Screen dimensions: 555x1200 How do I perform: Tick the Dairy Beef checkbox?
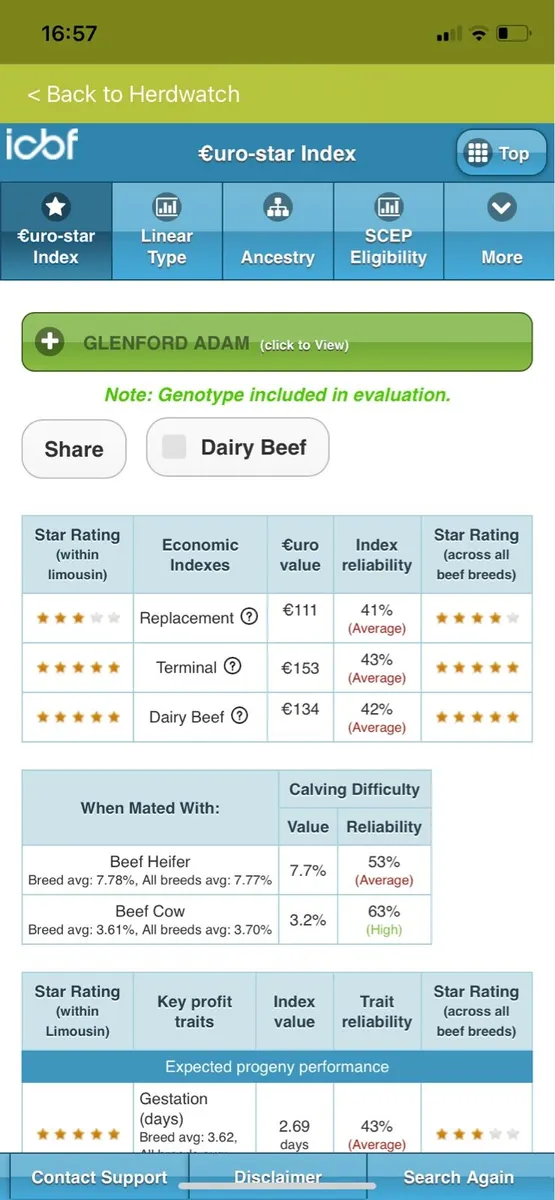(174, 447)
